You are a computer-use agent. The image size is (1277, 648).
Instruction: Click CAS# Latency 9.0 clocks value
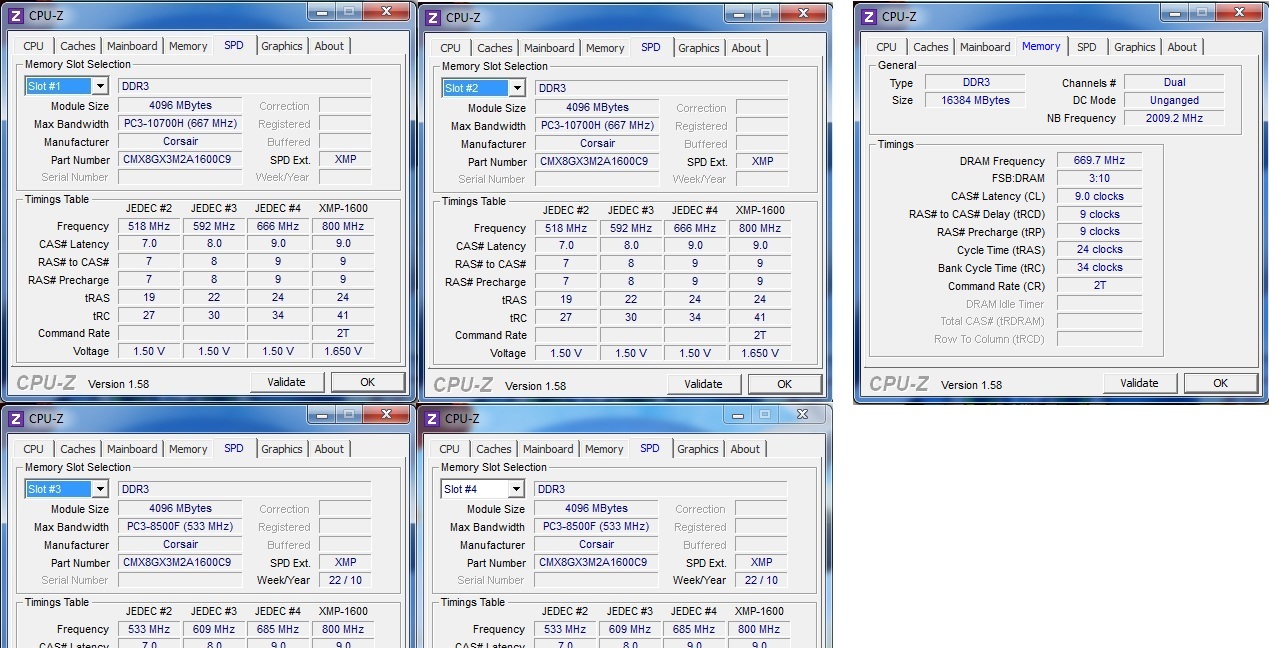(x=1099, y=196)
